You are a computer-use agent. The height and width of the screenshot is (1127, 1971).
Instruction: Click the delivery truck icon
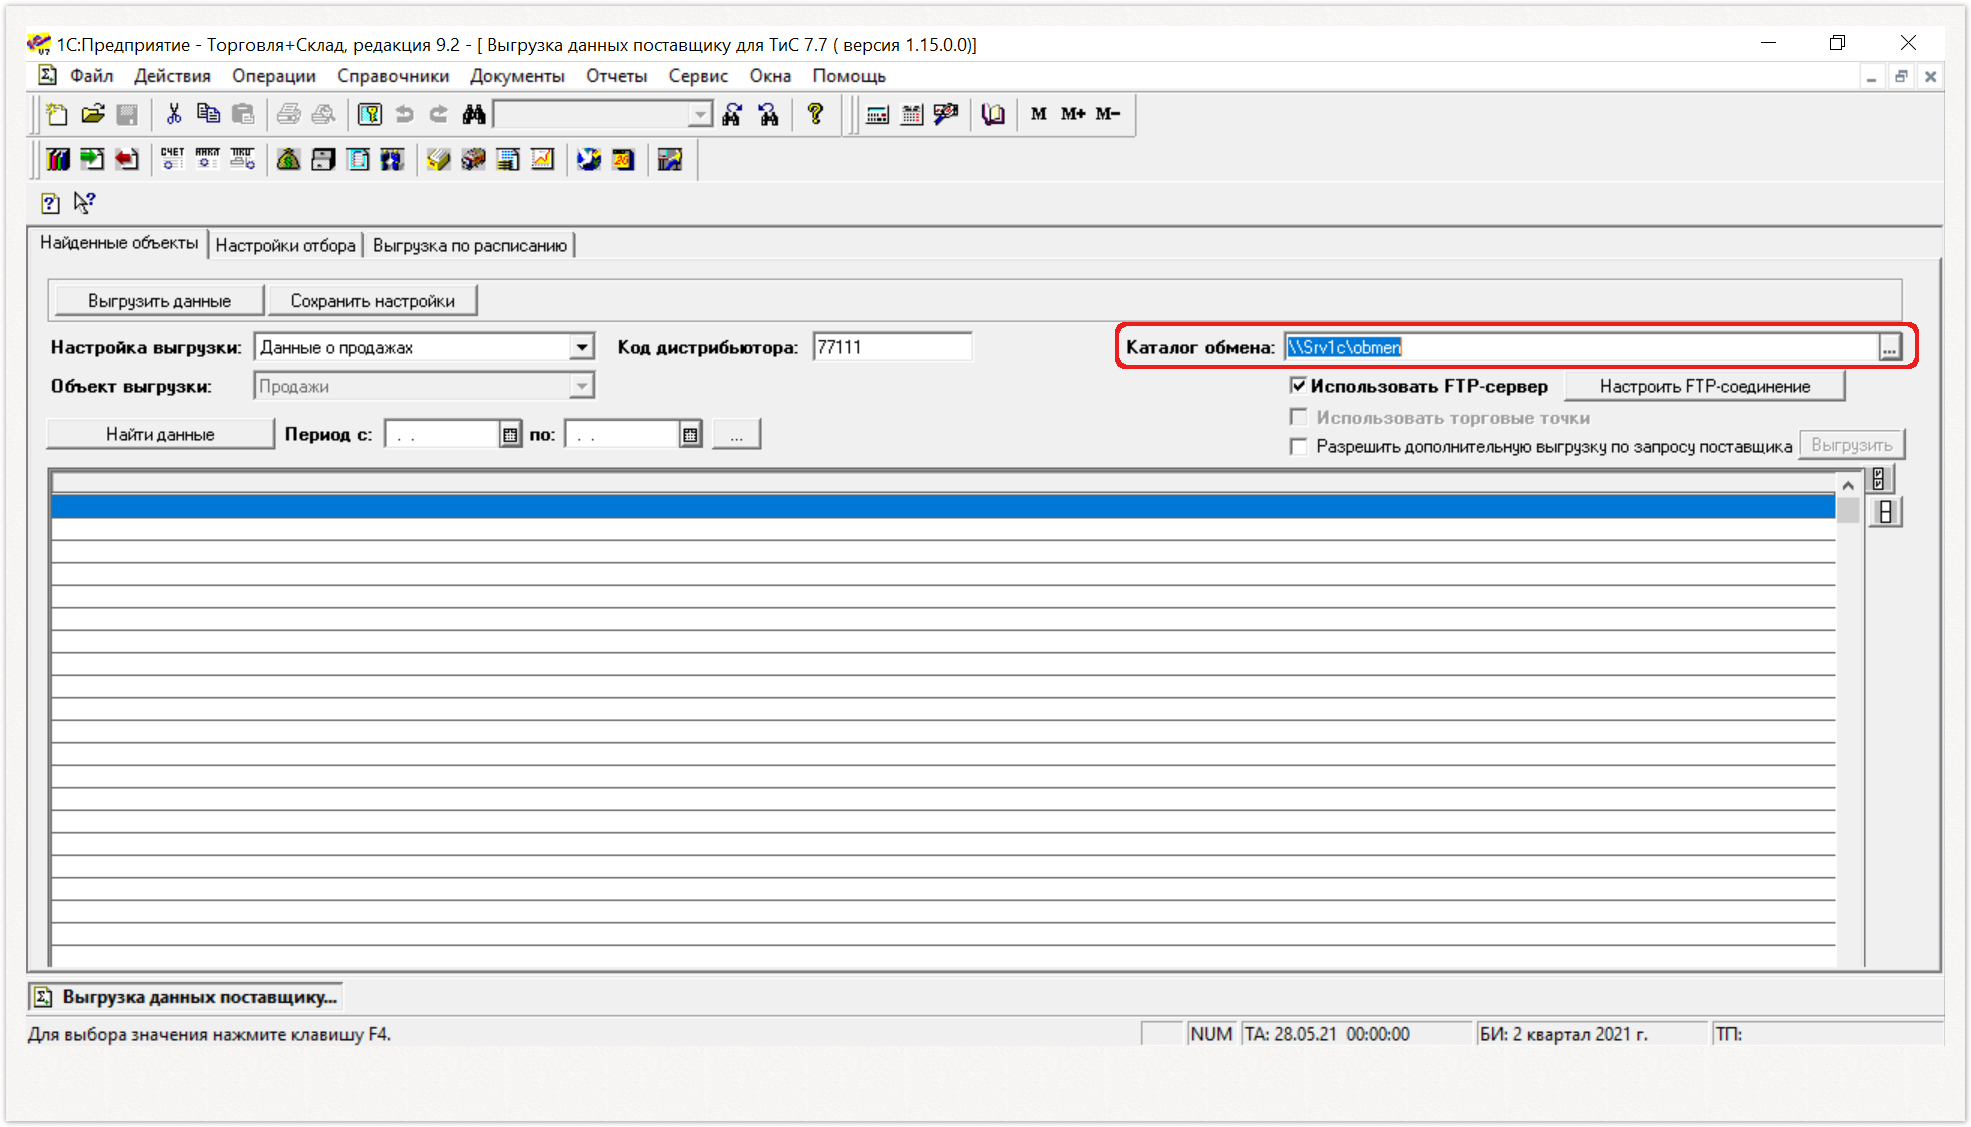click(x=474, y=160)
